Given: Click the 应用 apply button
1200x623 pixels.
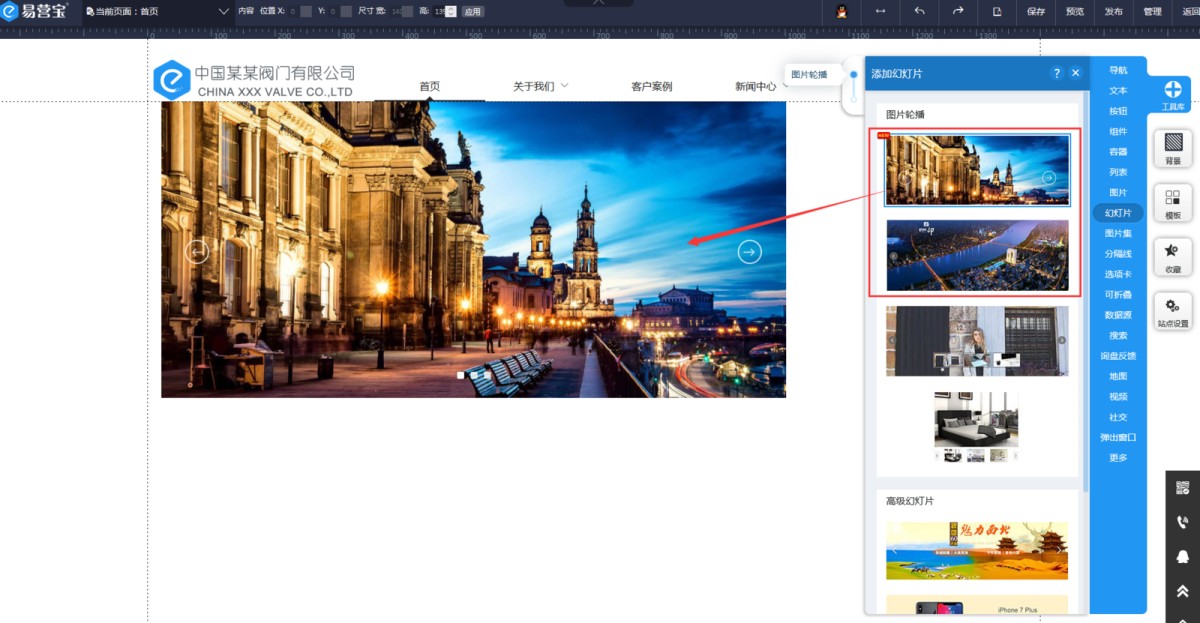Looking at the screenshot, I should pyautogui.click(x=472, y=11).
